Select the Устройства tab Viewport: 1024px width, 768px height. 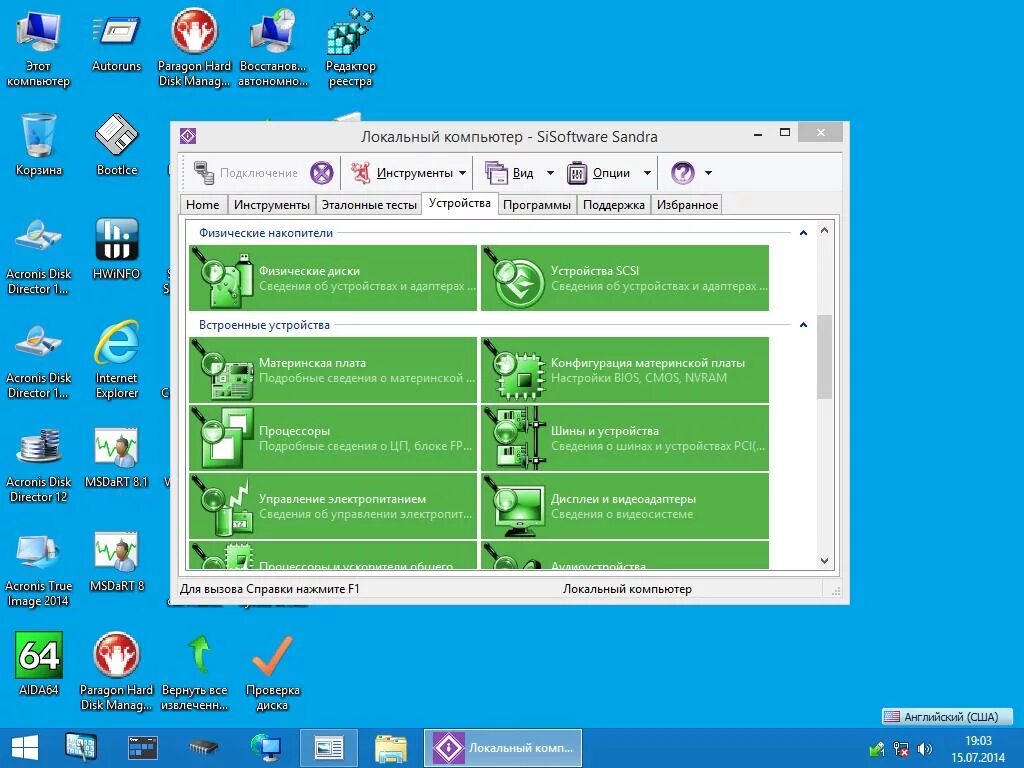click(460, 204)
